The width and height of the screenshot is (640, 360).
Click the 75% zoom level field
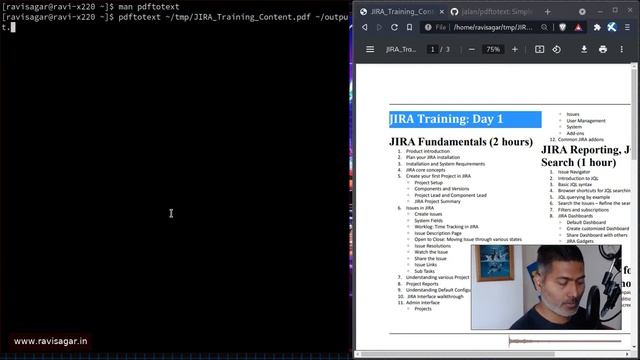point(493,49)
